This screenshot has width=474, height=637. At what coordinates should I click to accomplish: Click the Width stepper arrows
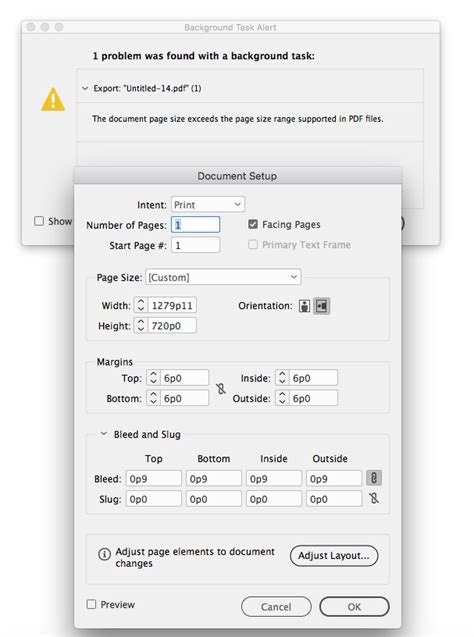tap(141, 306)
